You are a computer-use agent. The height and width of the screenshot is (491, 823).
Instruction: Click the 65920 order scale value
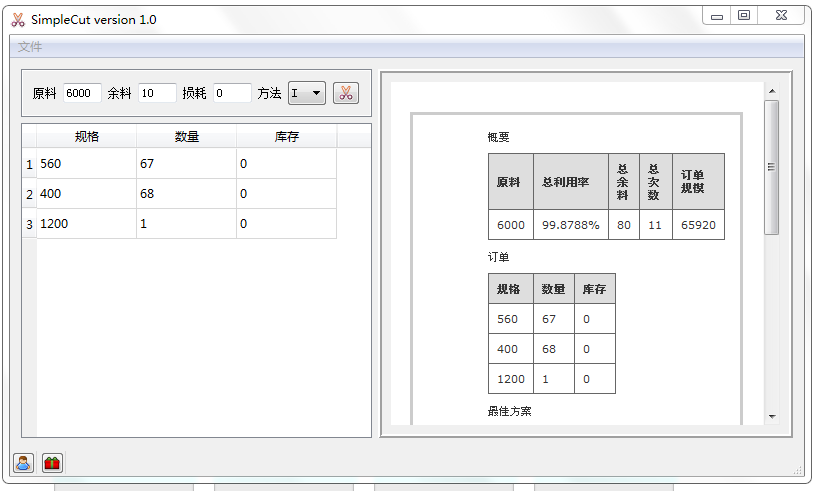(698, 225)
